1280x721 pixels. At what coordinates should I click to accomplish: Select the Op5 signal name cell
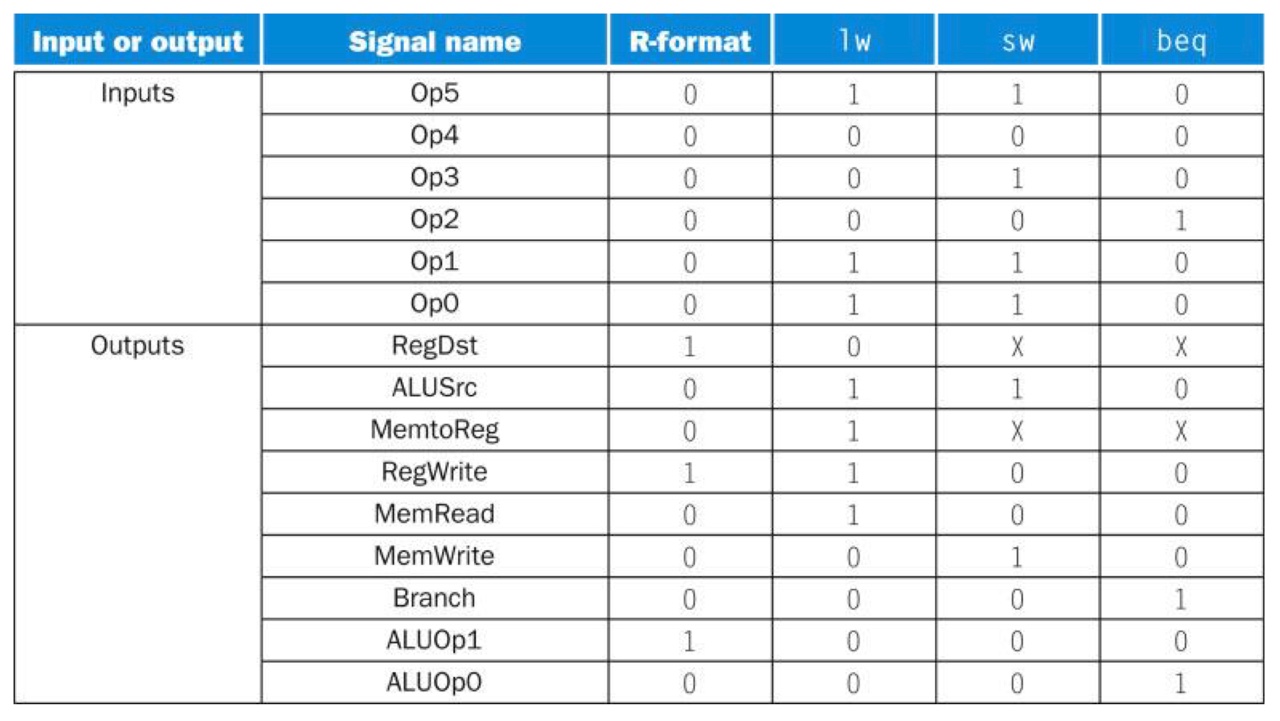click(434, 93)
